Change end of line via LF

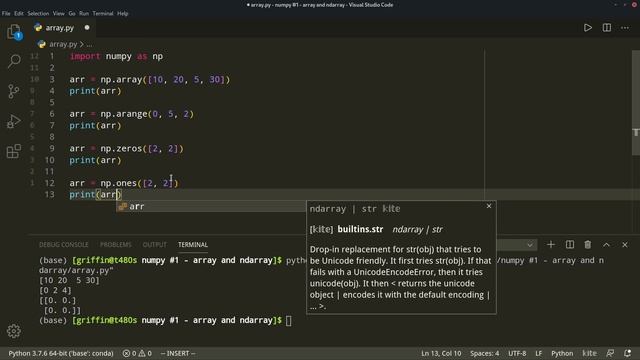[x=538, y=353]
